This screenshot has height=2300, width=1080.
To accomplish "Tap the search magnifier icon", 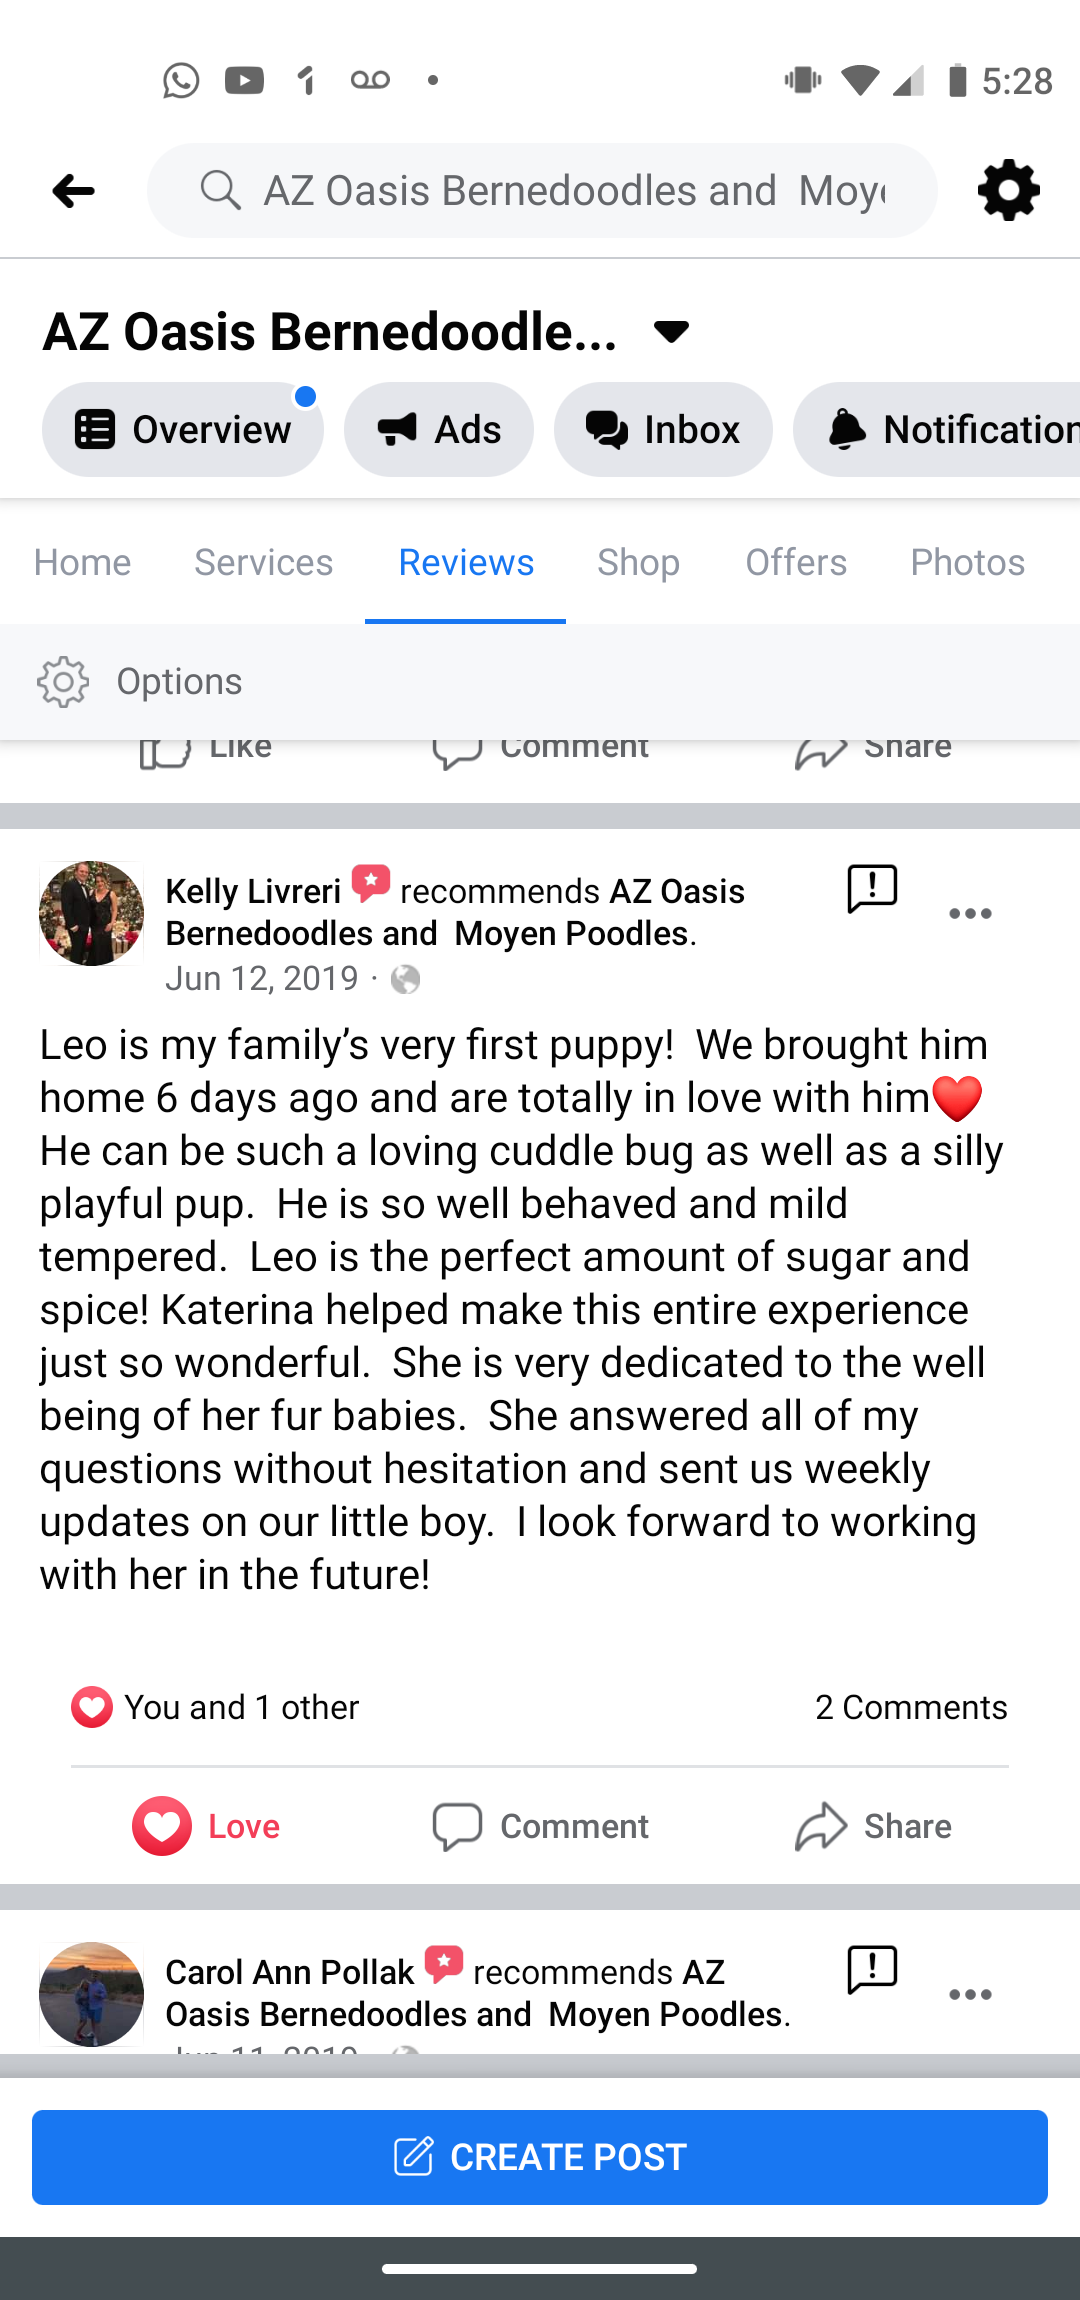I will coord(220,190).
